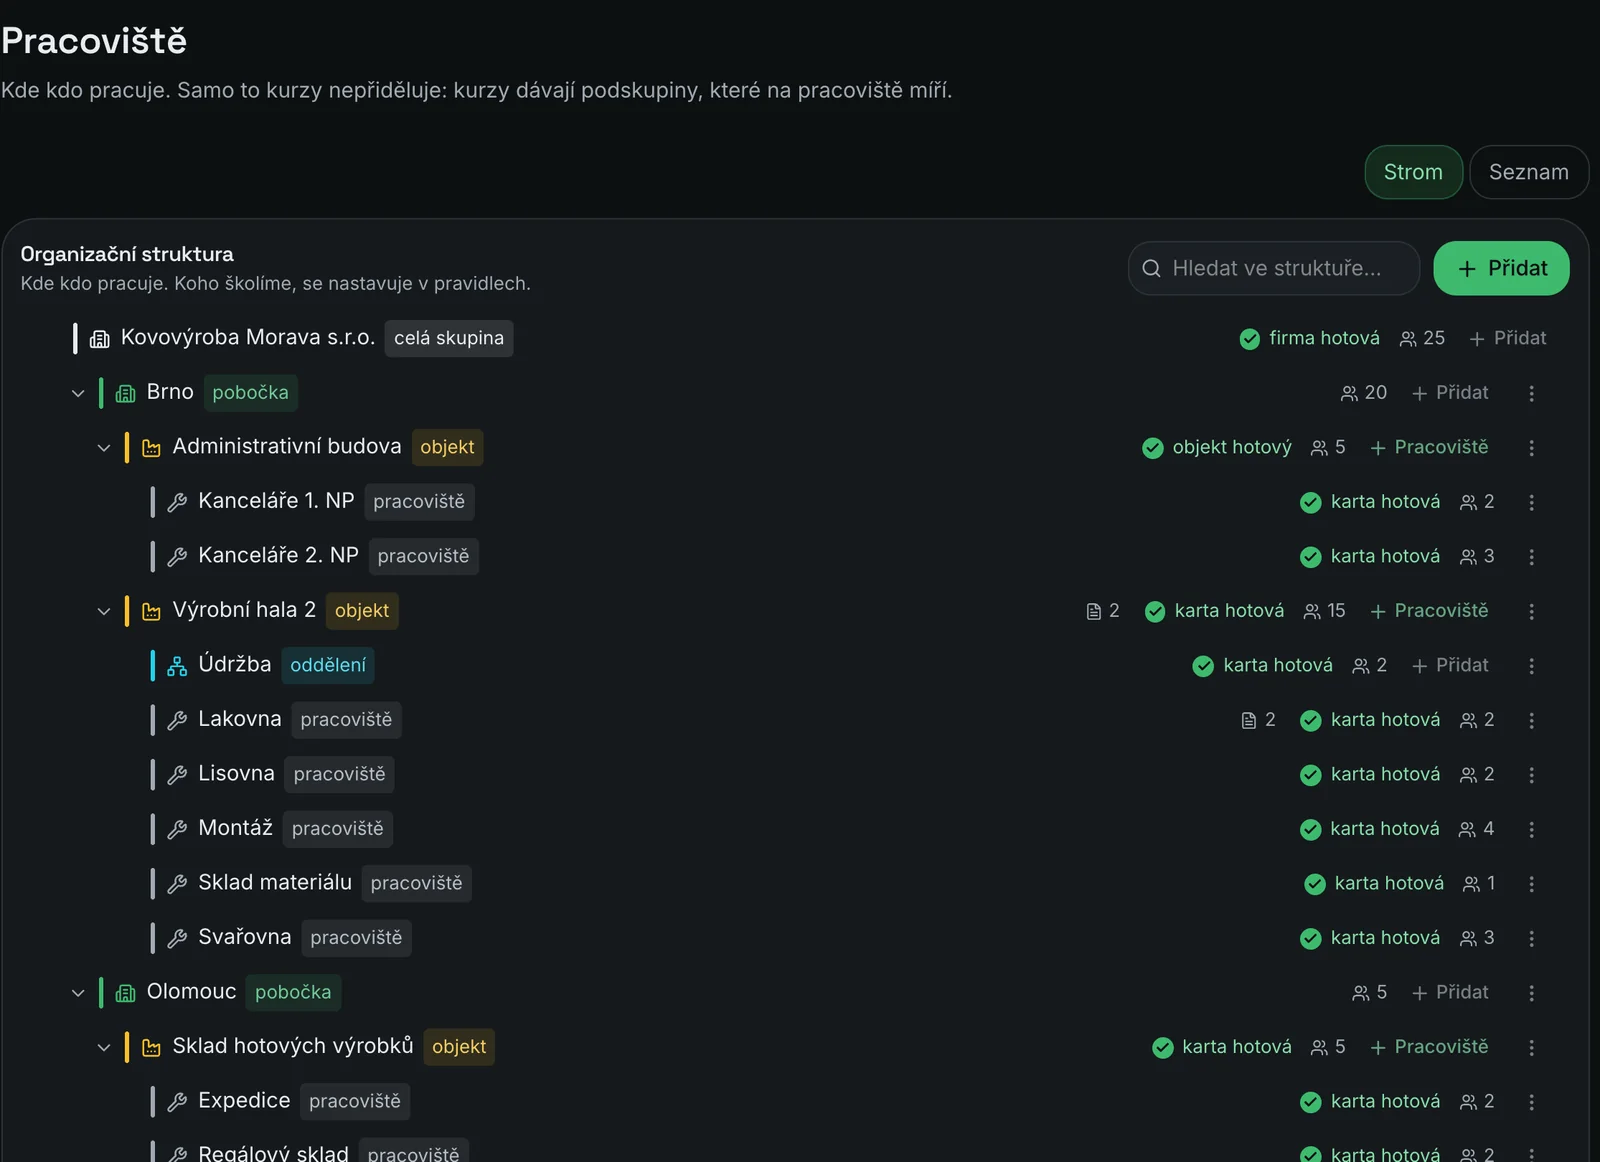Screen dimensions: 1600x1162
Task: Select the Expedice workplace row
Action: pyautogui.click(x=795, y=1101)
